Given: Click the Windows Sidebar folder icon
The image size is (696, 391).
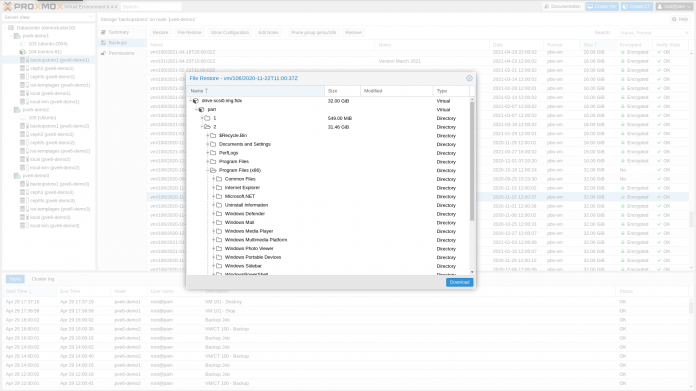Looking at the screenshot, I should (219, 266).
